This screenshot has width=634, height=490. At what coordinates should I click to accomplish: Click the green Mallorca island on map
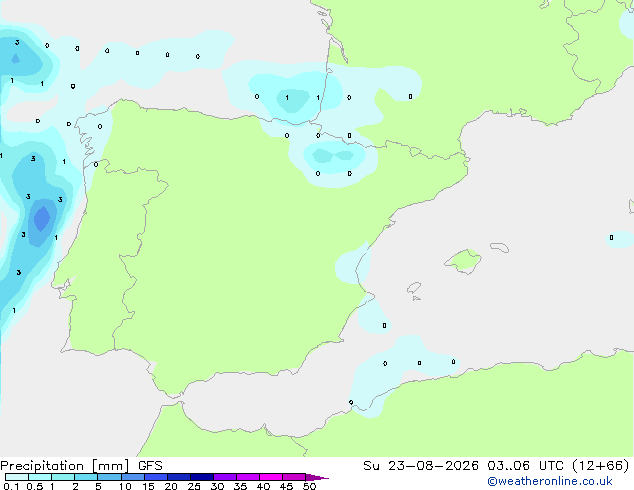pyautogui.click(x=464, y=261)
